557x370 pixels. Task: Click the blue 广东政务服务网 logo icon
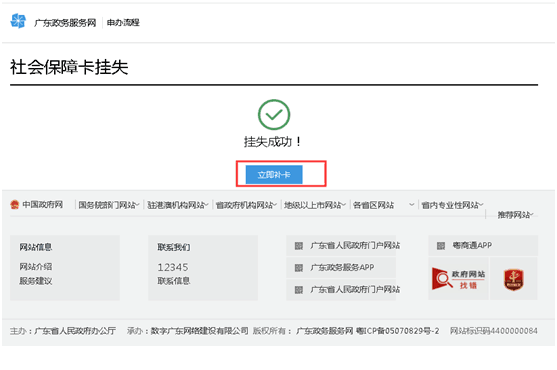(x=18, y=21)
